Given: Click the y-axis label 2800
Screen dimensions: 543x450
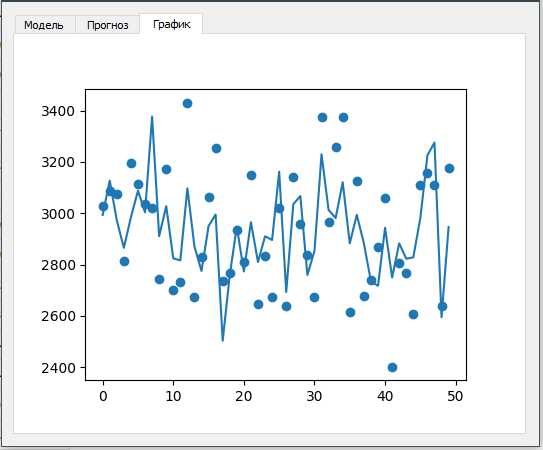Looking at the screenshot, I should click(58, 265).
